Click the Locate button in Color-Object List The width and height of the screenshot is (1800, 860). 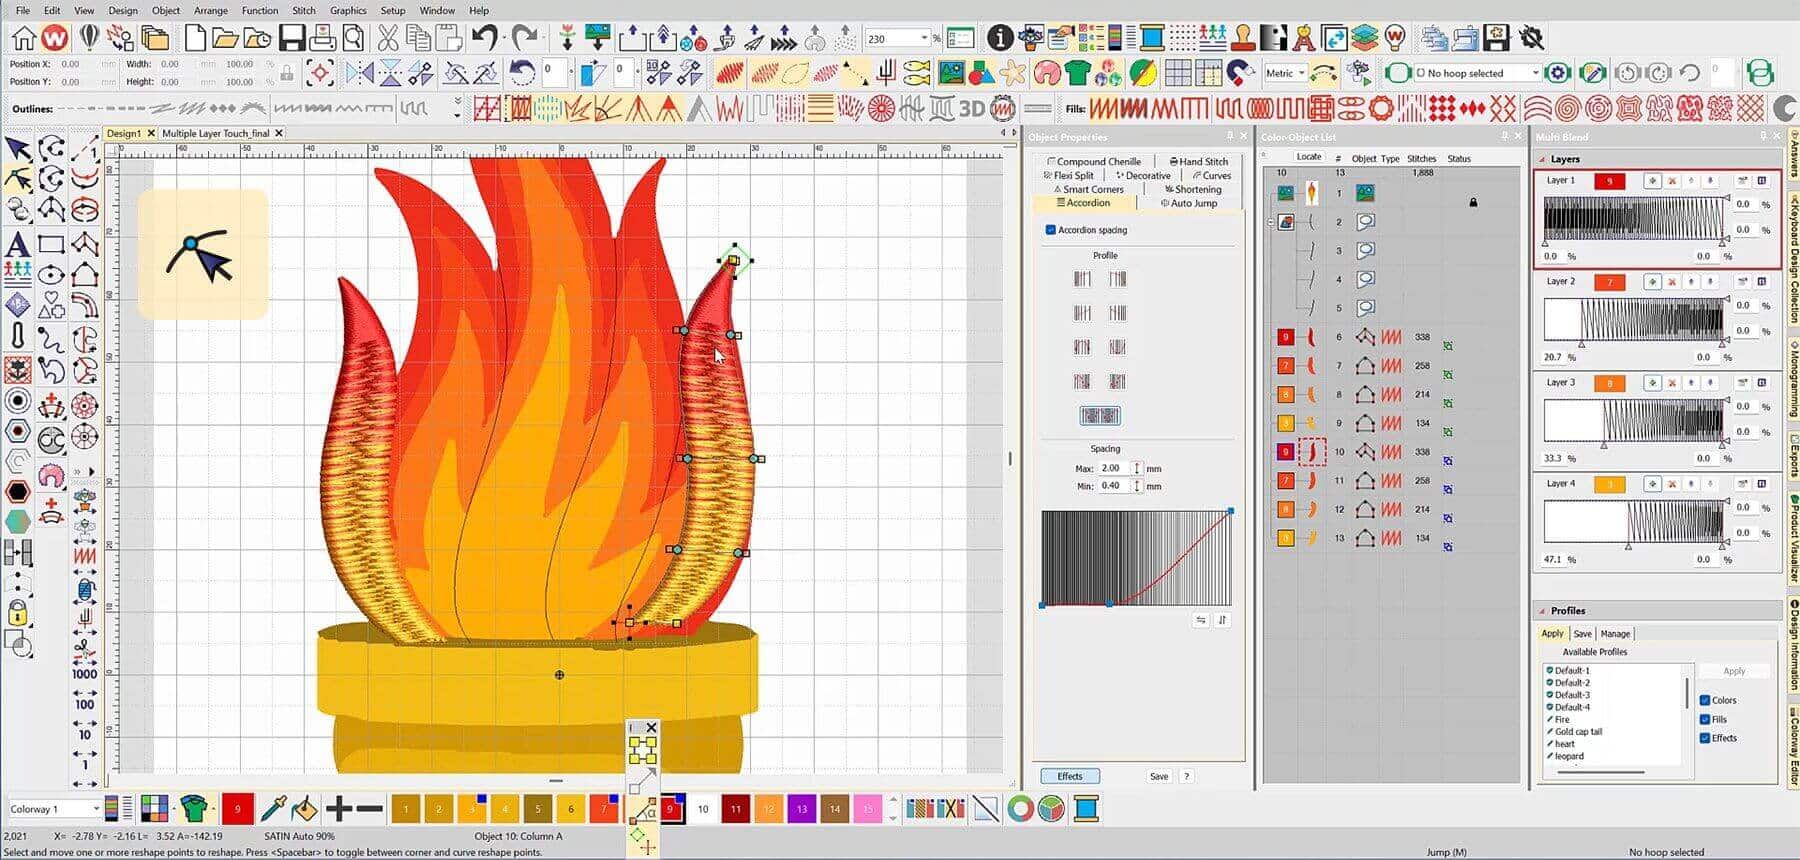pyautogui.click(x=1308, y=157)
